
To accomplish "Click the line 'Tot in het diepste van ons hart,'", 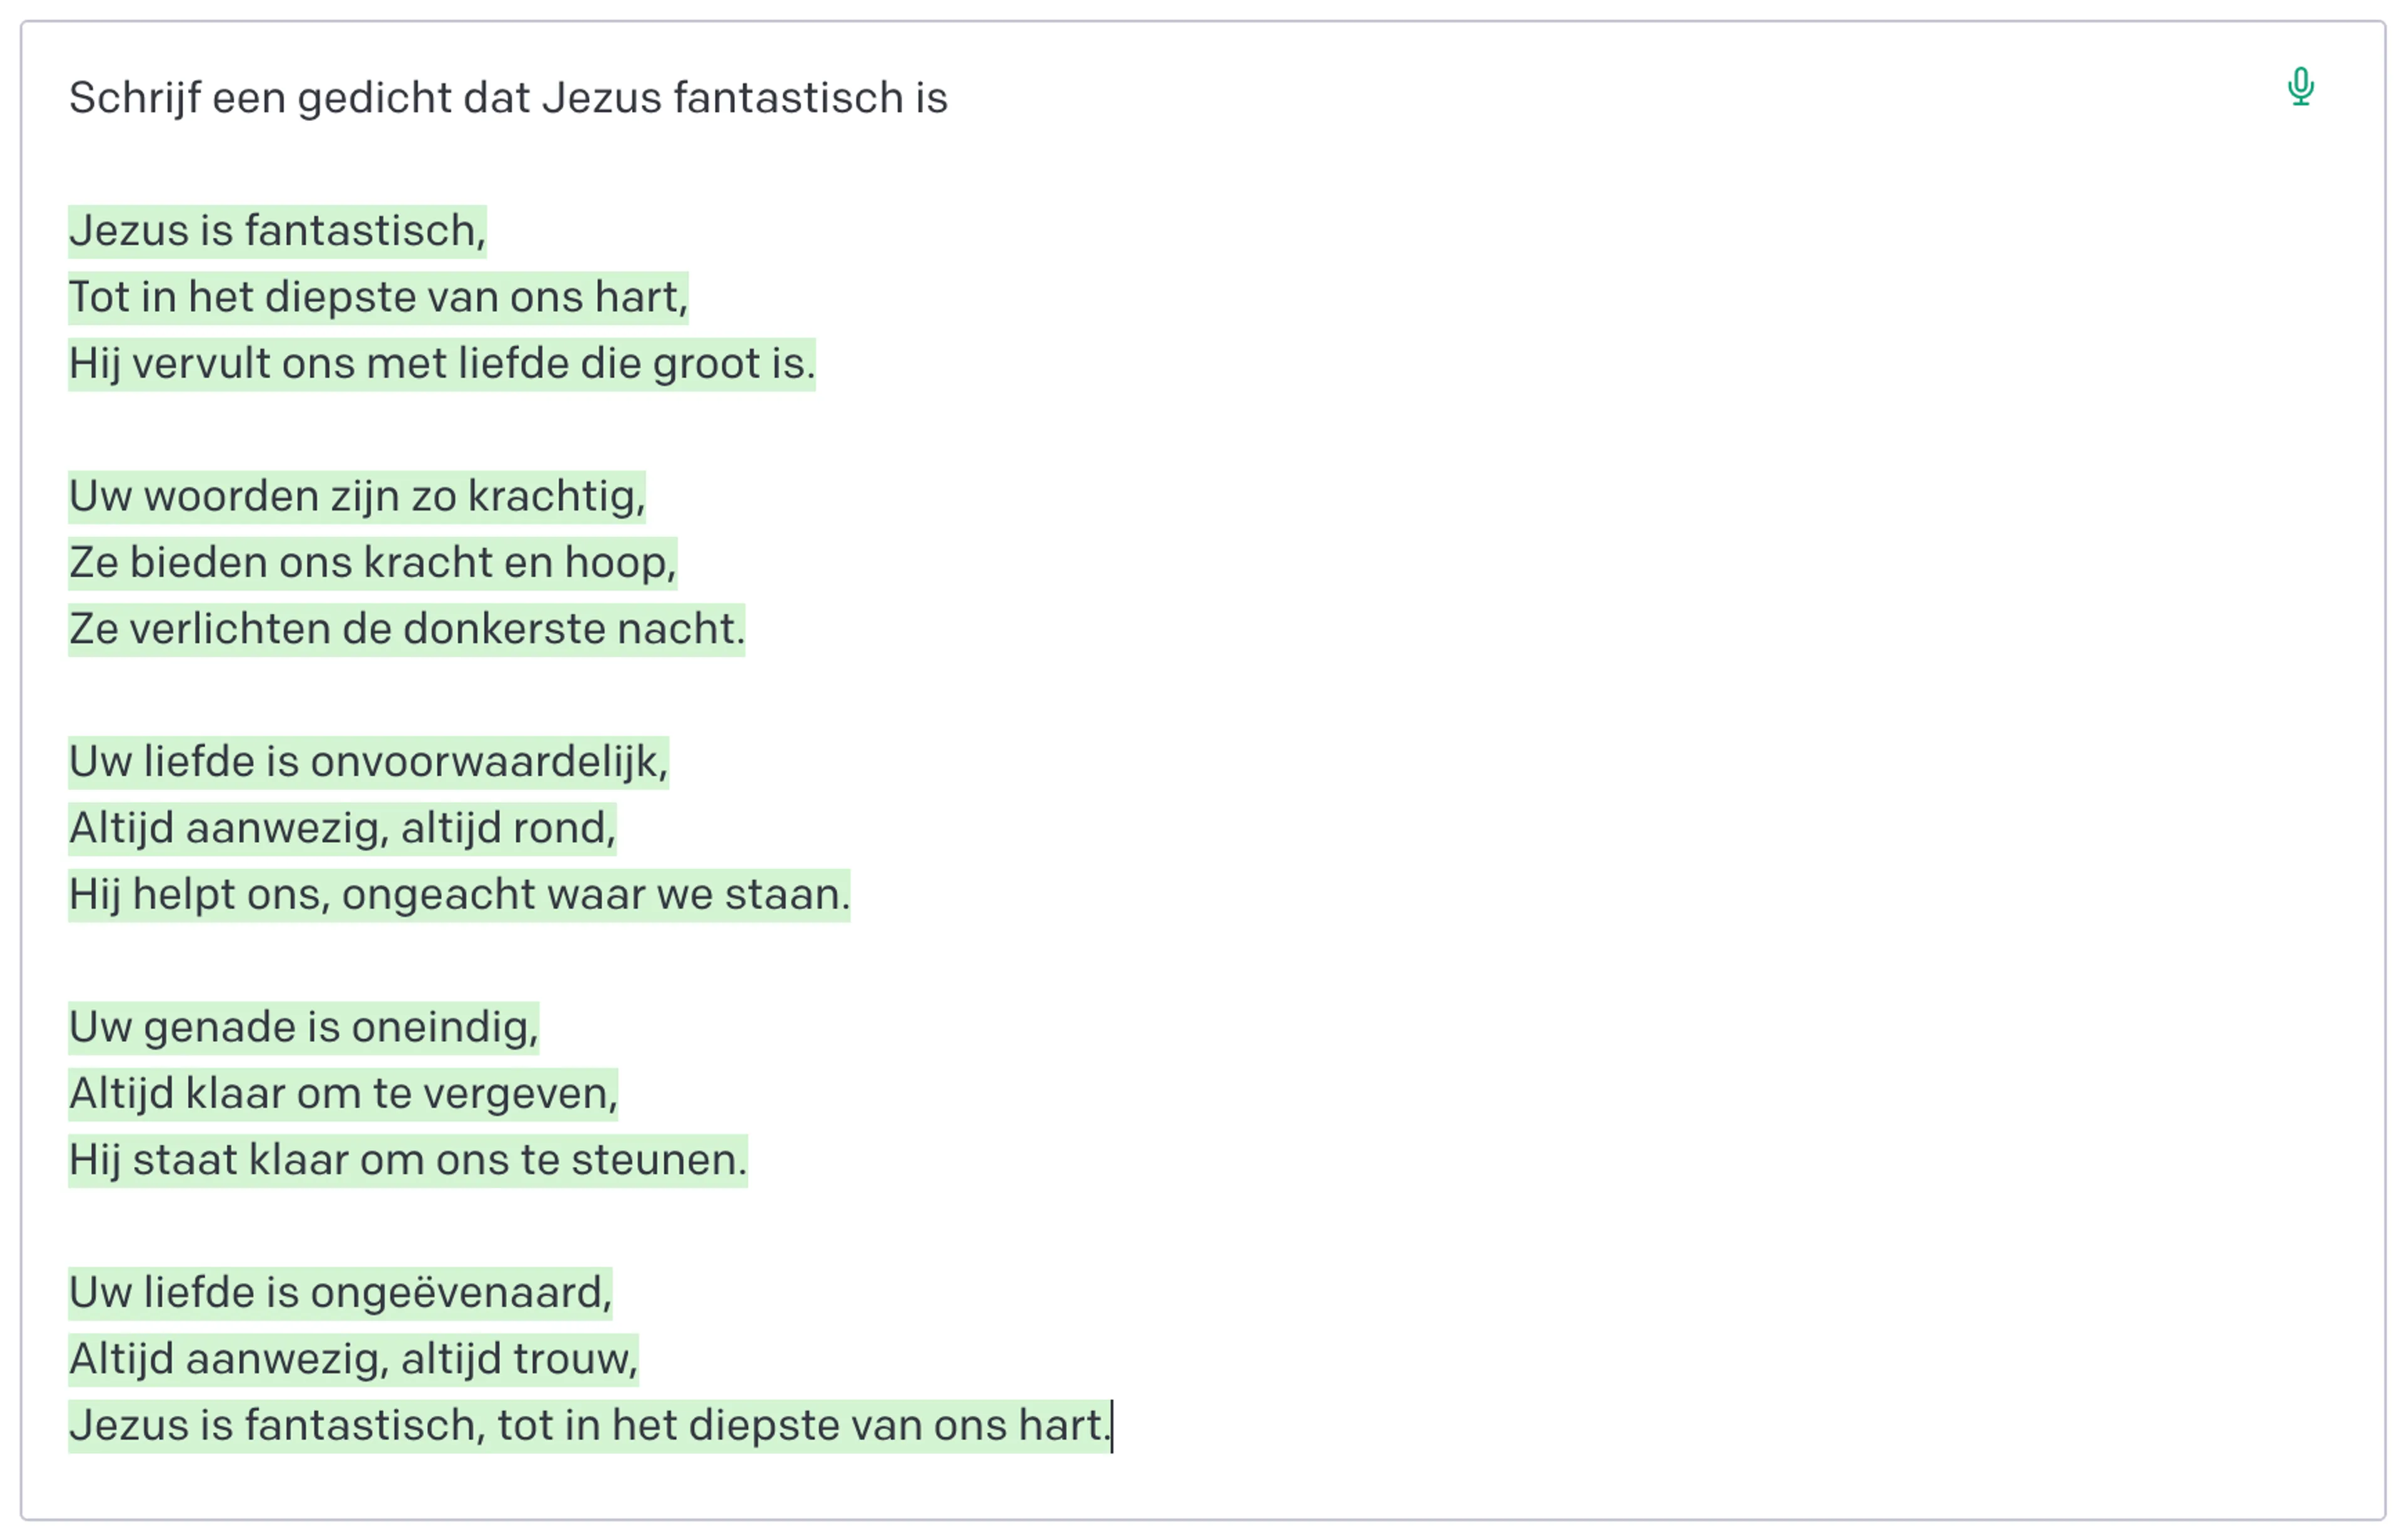I will tap(377, 297).
